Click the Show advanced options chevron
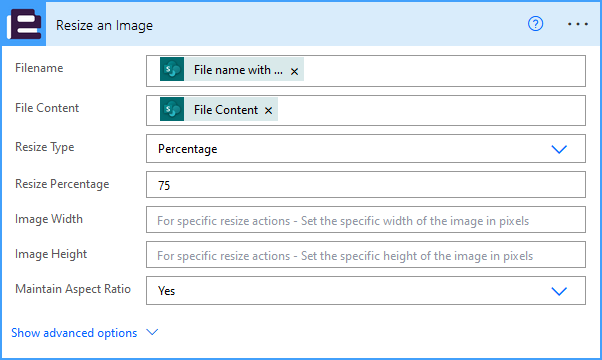This screenshot has height=360, width=602. (152, 332)
